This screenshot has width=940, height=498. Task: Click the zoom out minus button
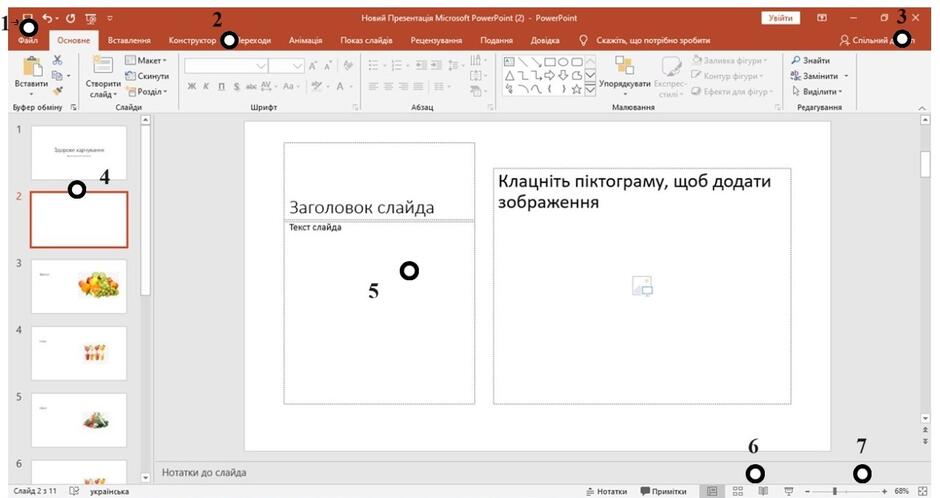(x=808, y=491)
